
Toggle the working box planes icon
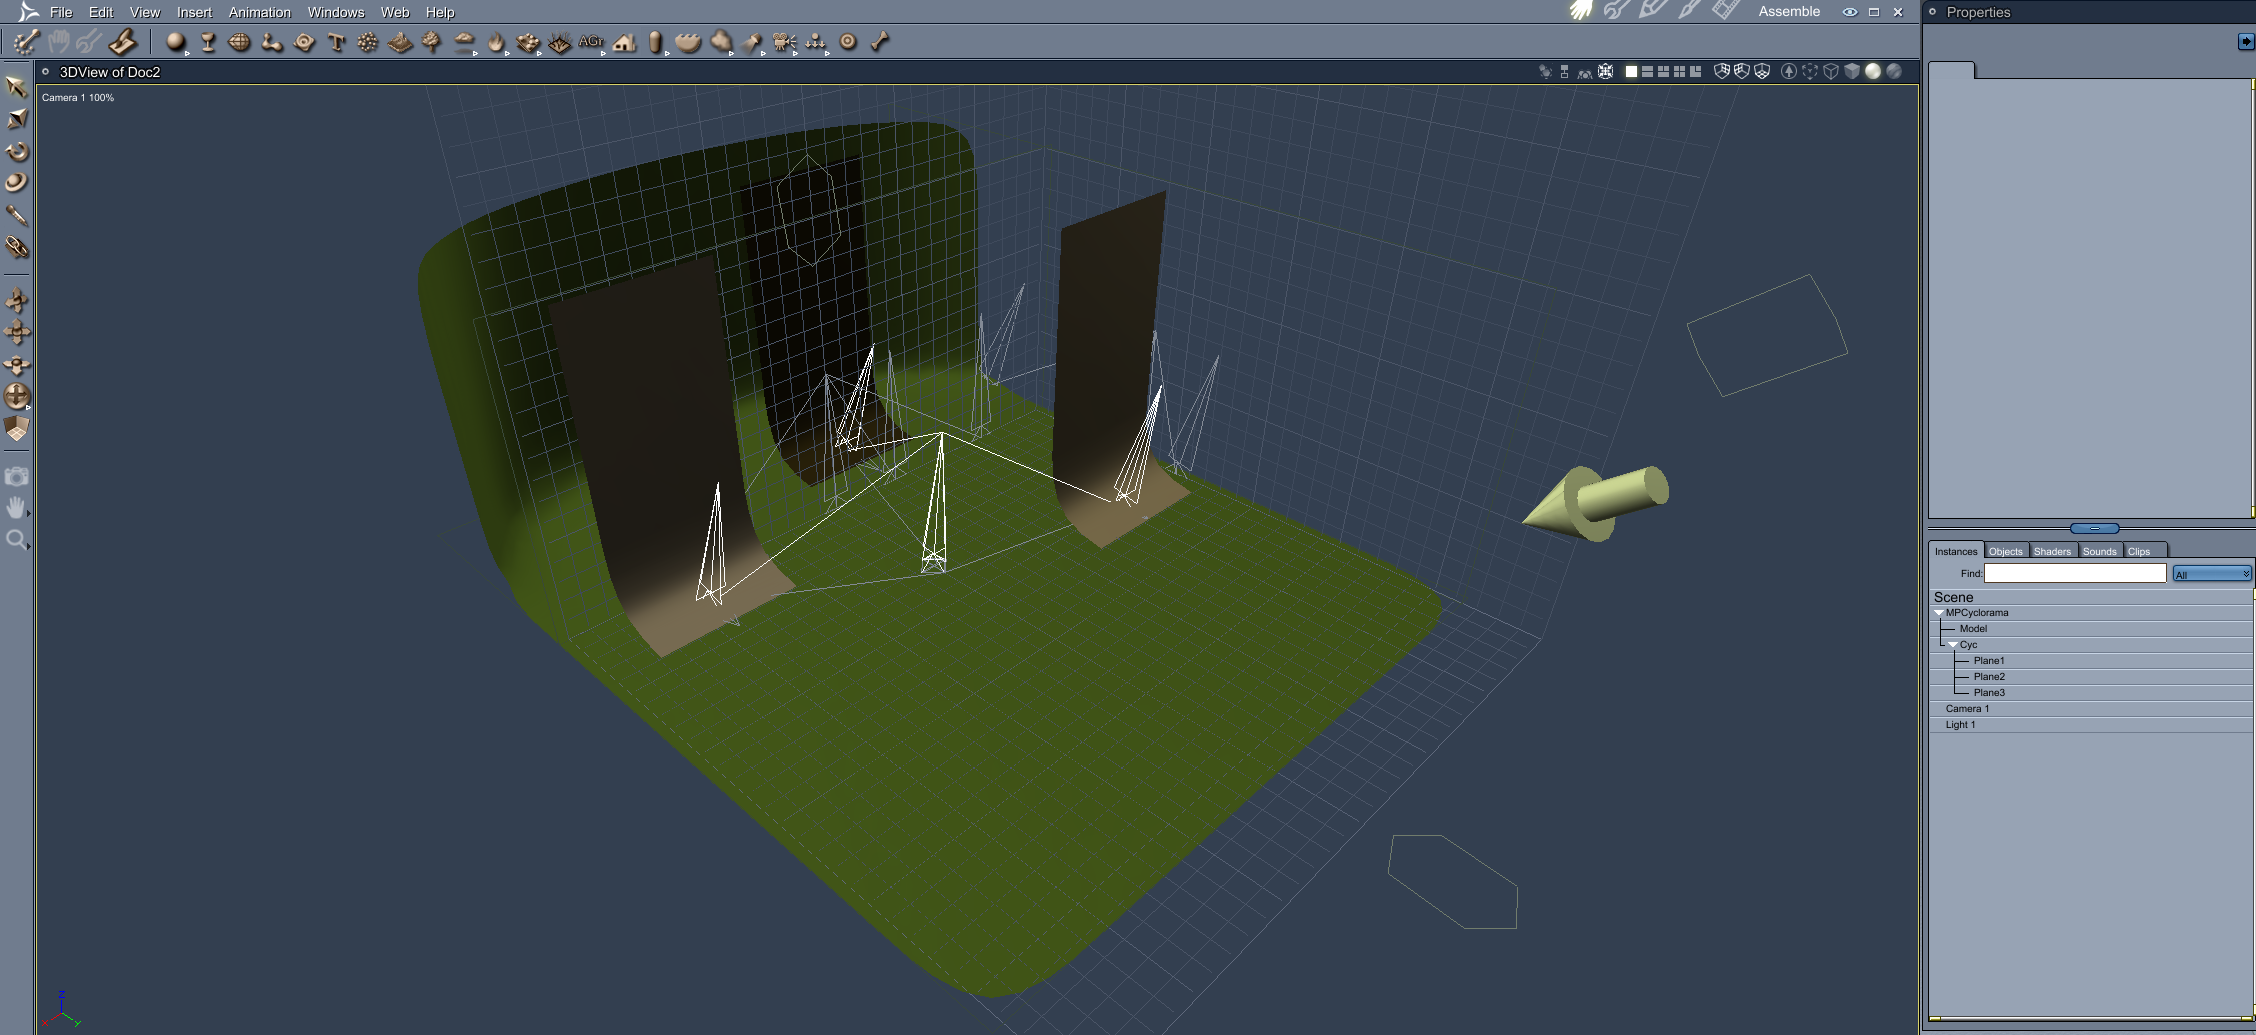(x=16, y=428)
